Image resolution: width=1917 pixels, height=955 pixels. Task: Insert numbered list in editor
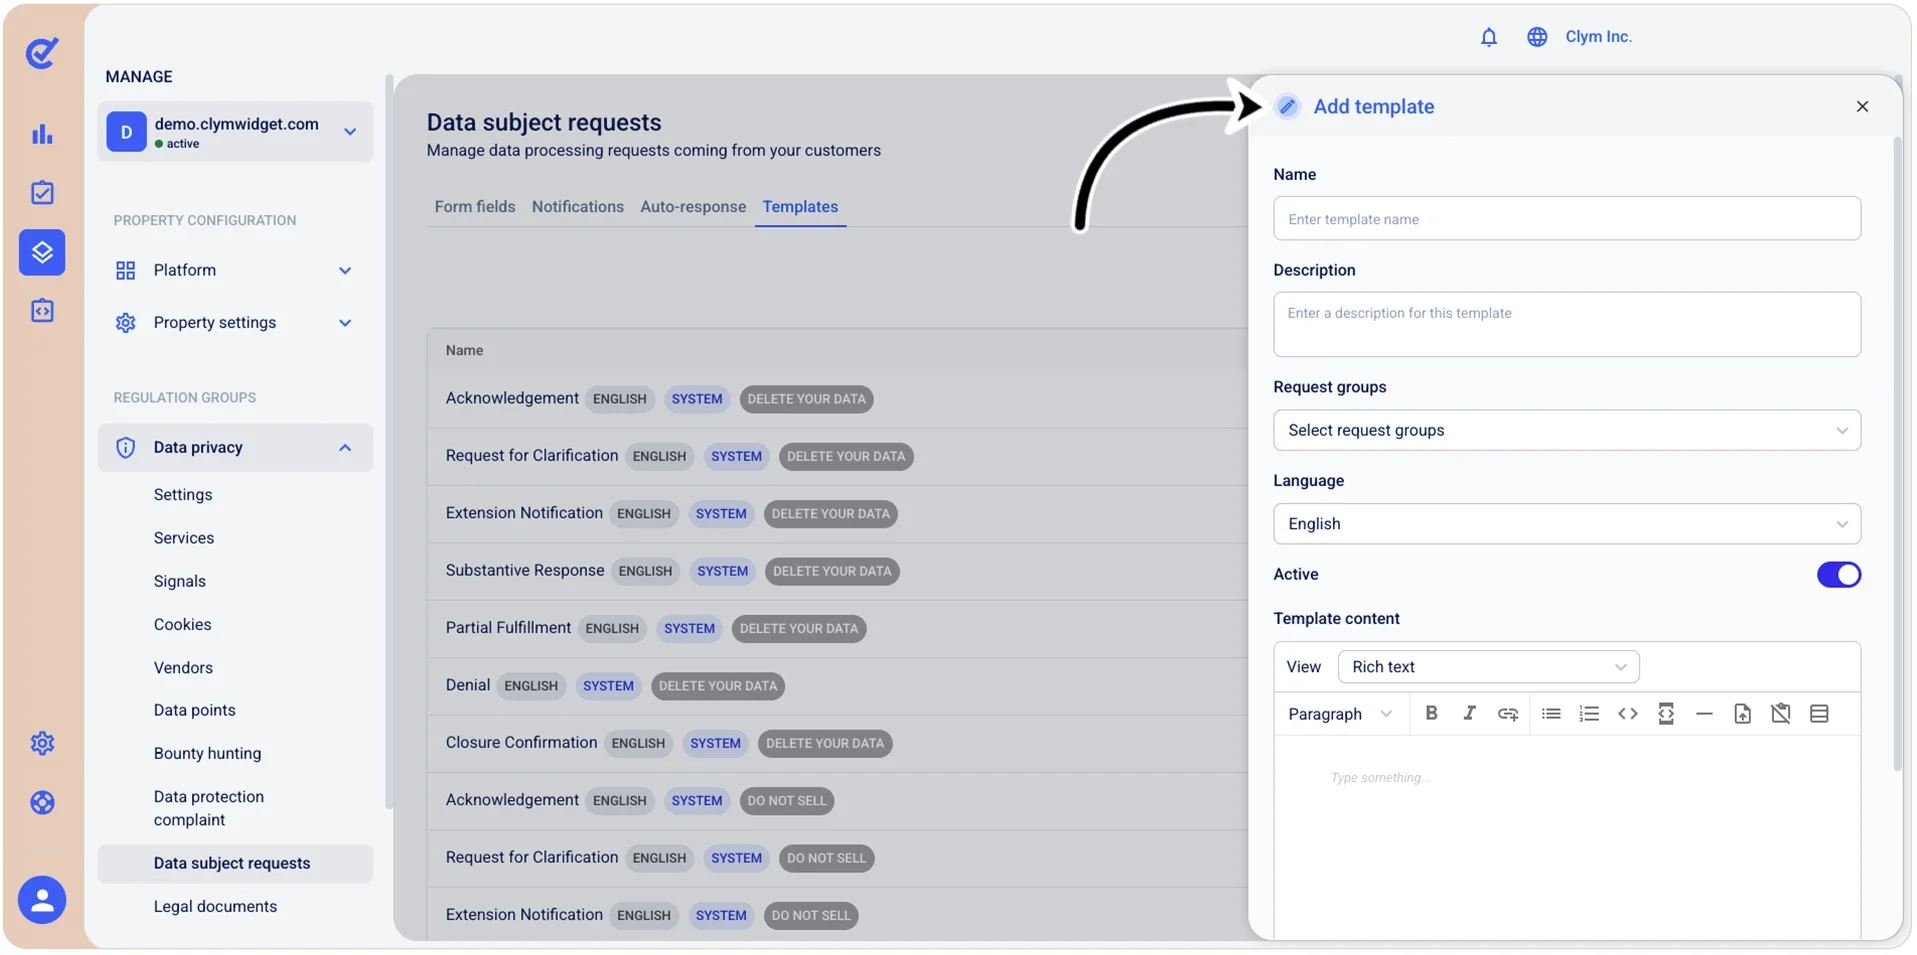point(1589,713)
